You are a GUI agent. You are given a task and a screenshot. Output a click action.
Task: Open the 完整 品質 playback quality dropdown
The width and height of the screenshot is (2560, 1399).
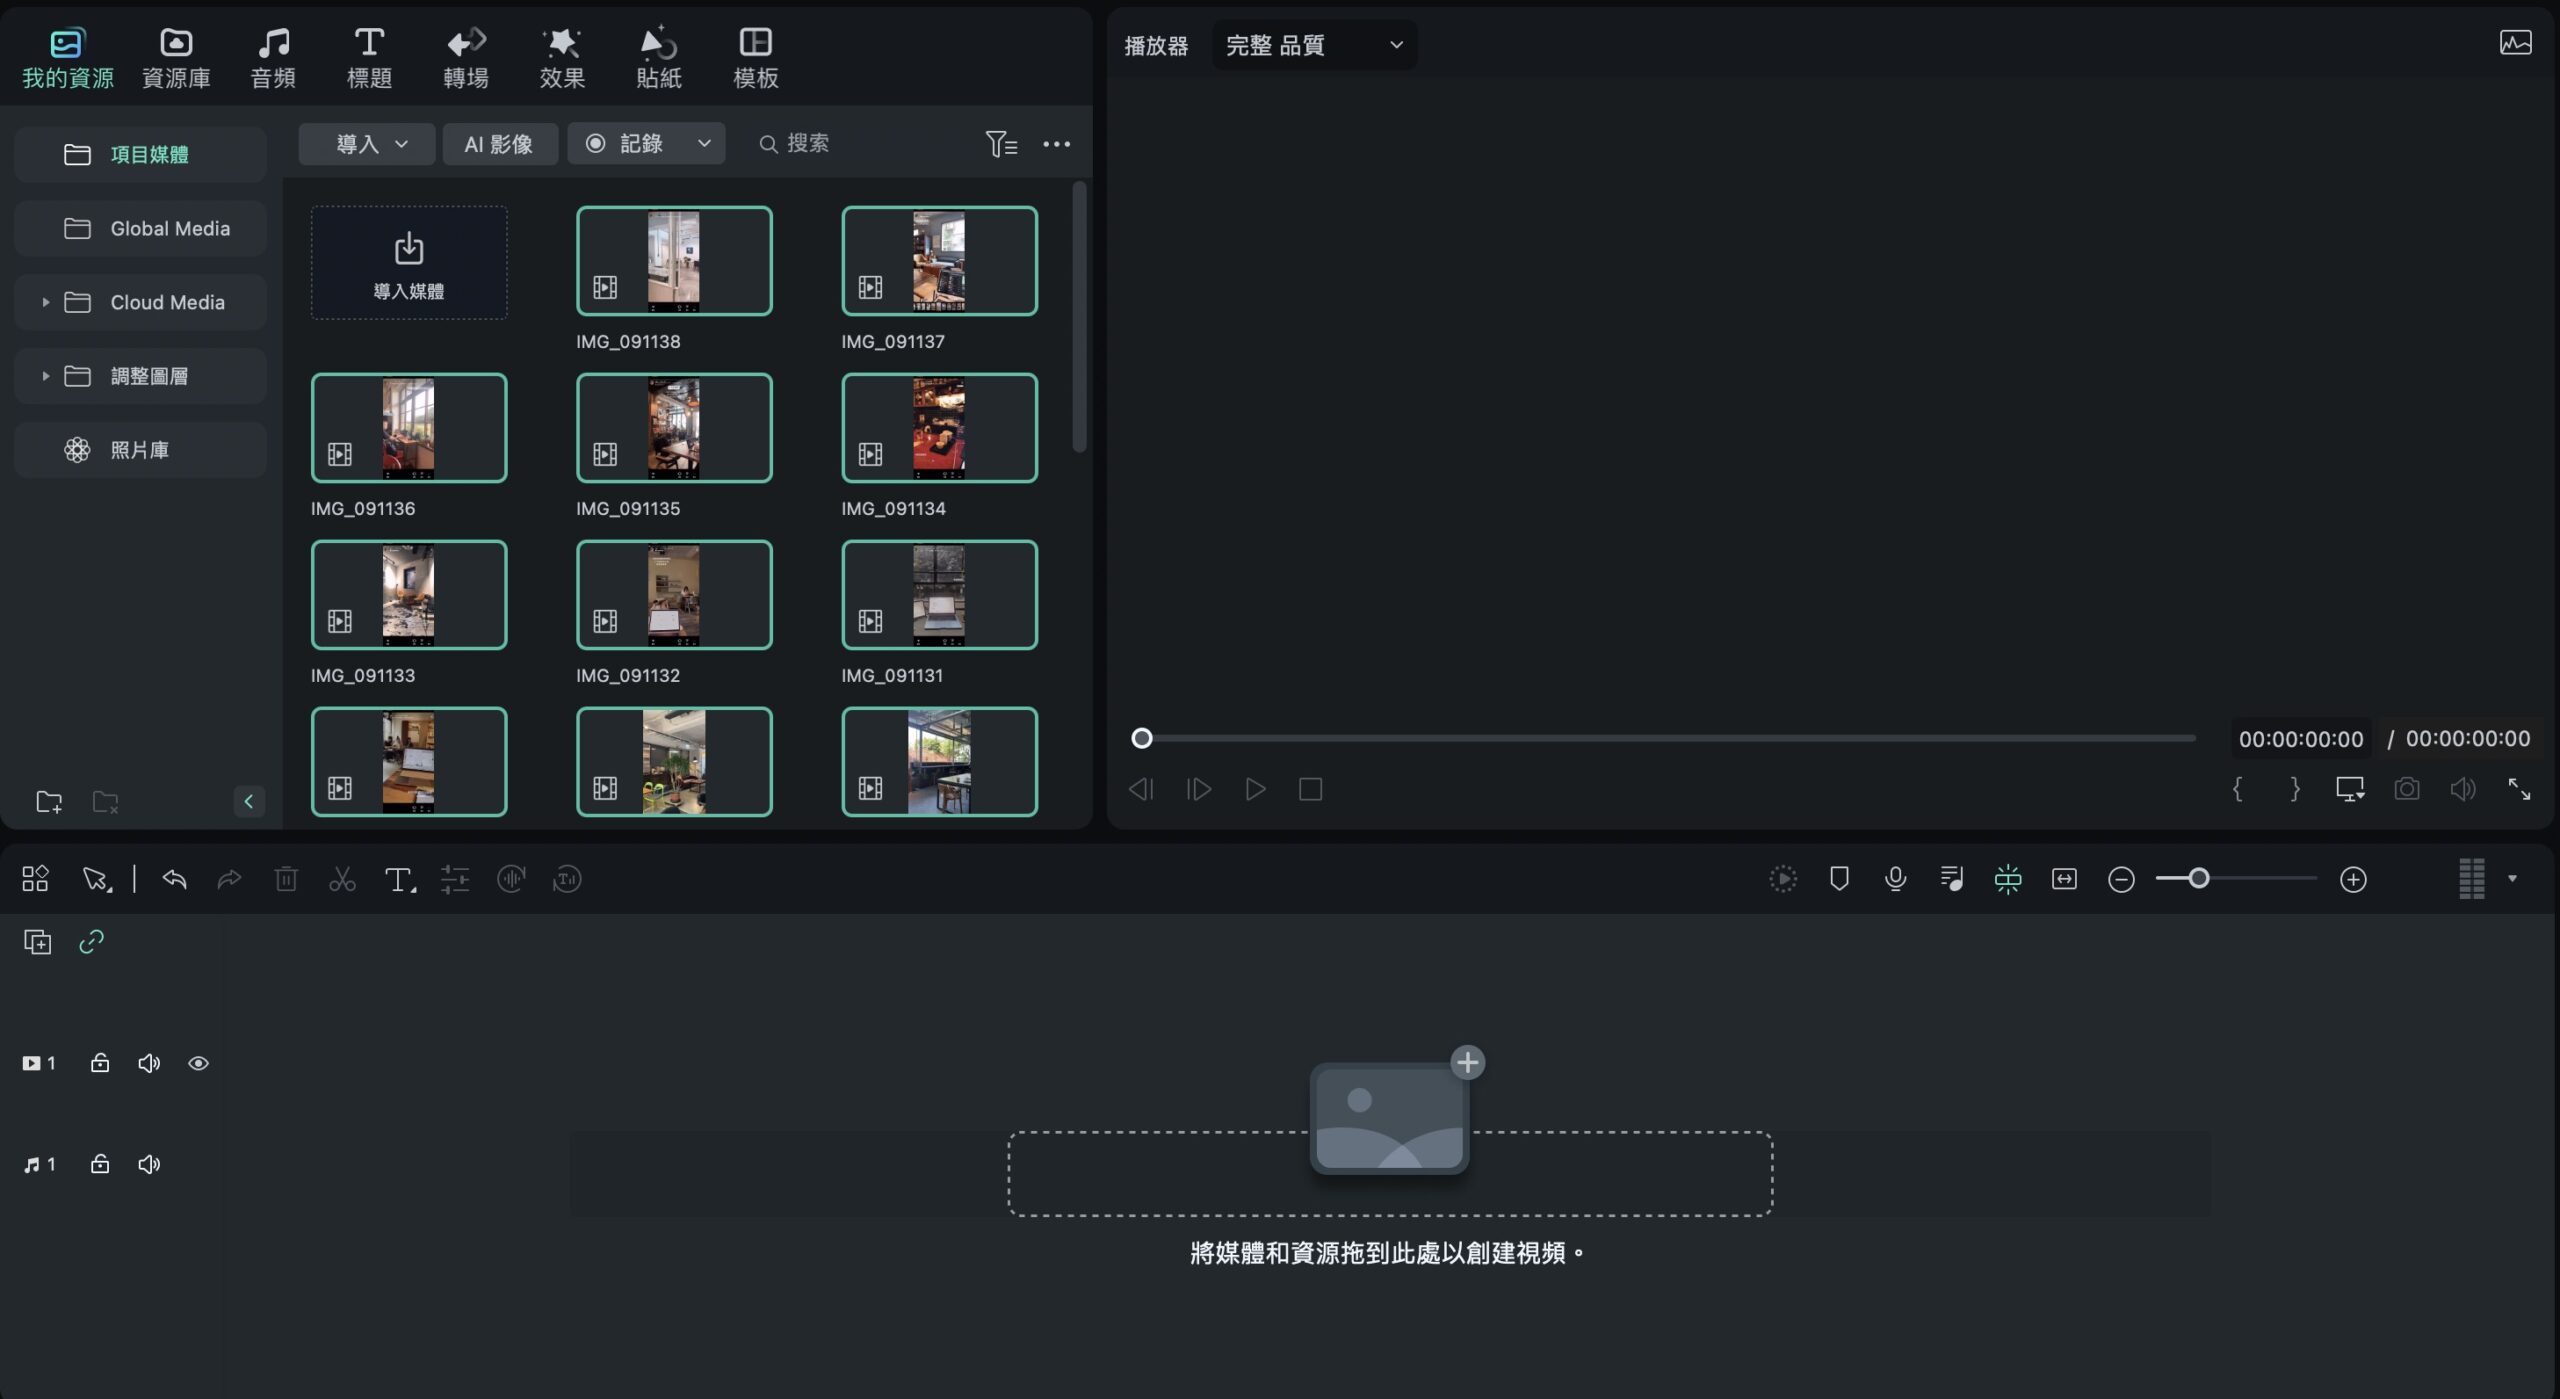click(x=1314, y=45)
